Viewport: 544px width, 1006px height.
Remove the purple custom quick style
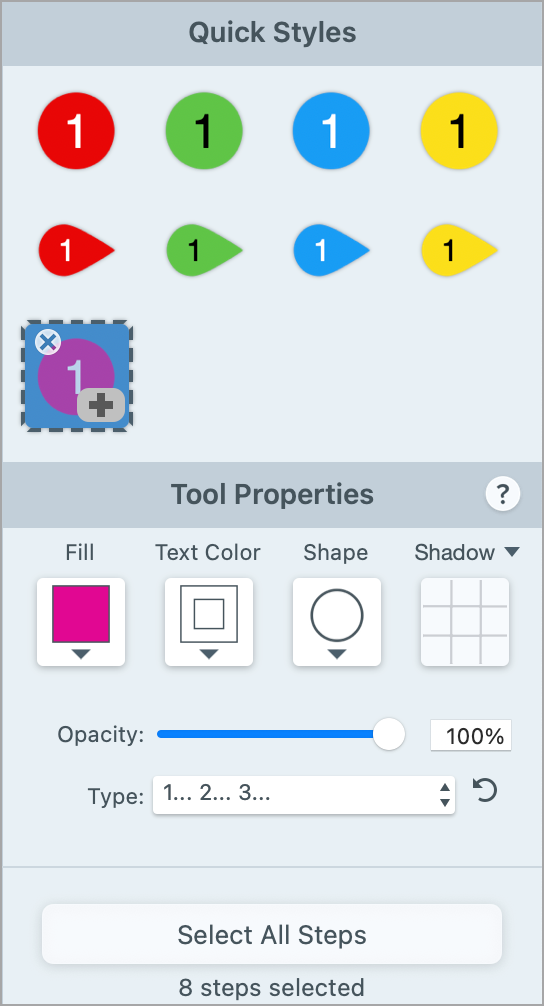click(48, 342)
